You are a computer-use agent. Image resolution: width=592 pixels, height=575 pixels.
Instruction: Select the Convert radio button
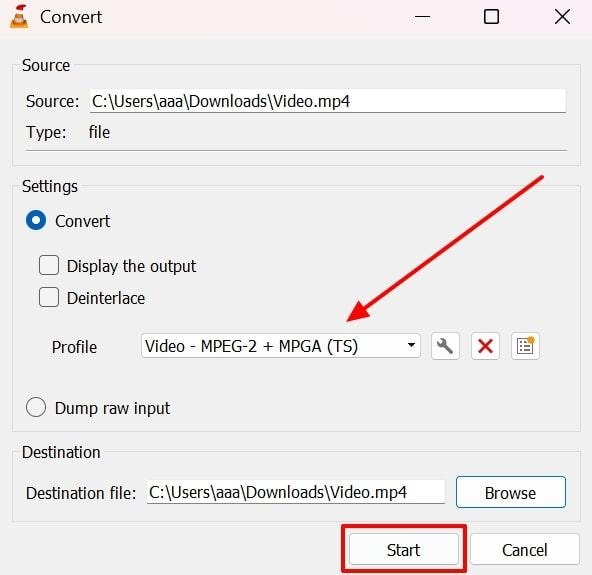[x=36, y=220]
